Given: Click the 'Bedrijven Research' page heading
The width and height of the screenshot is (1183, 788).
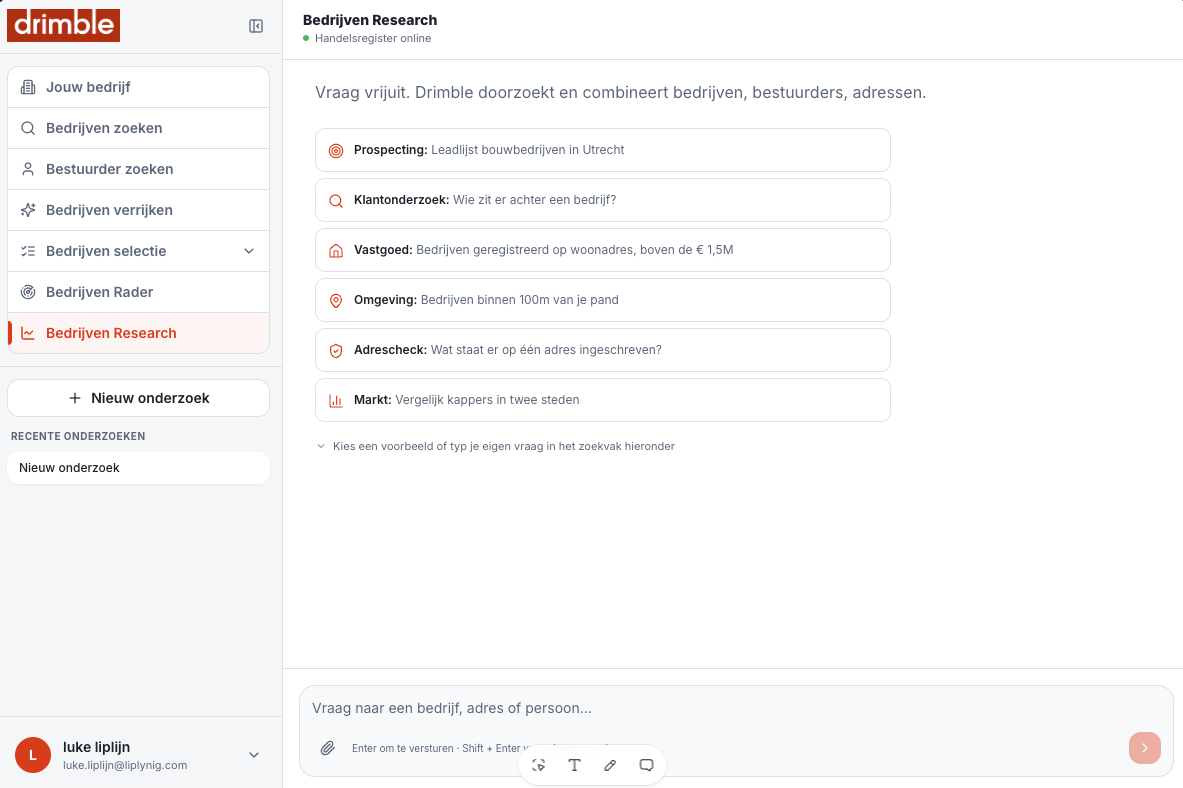Looking at the screenshot, I should click(x=370, y=20).
